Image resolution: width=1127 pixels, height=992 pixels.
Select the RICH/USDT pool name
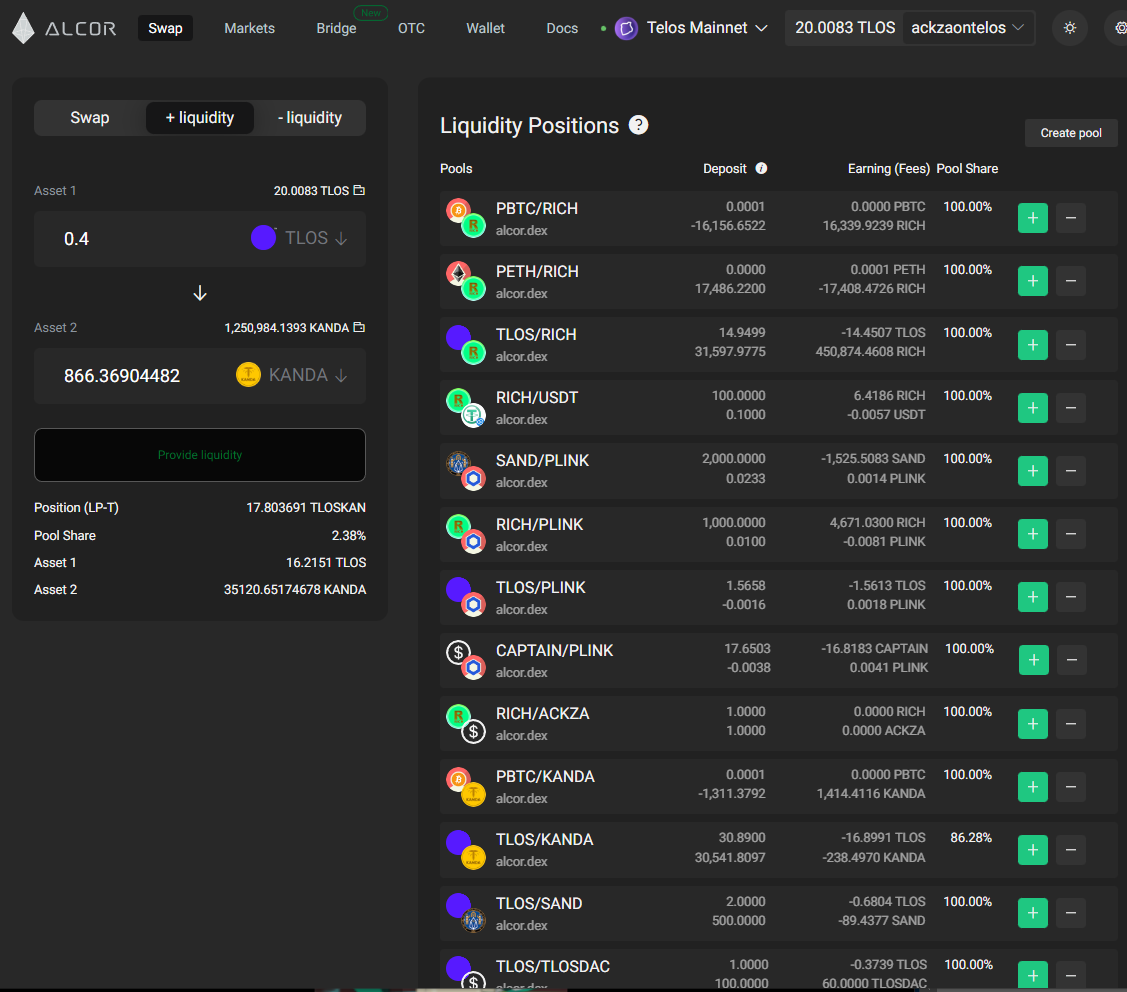point(537,398)
